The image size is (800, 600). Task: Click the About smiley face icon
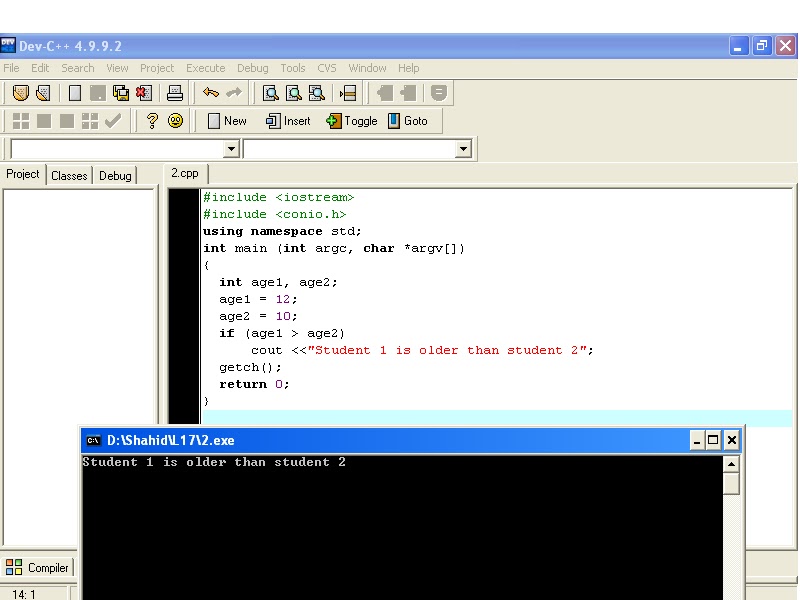coord(175,121)
